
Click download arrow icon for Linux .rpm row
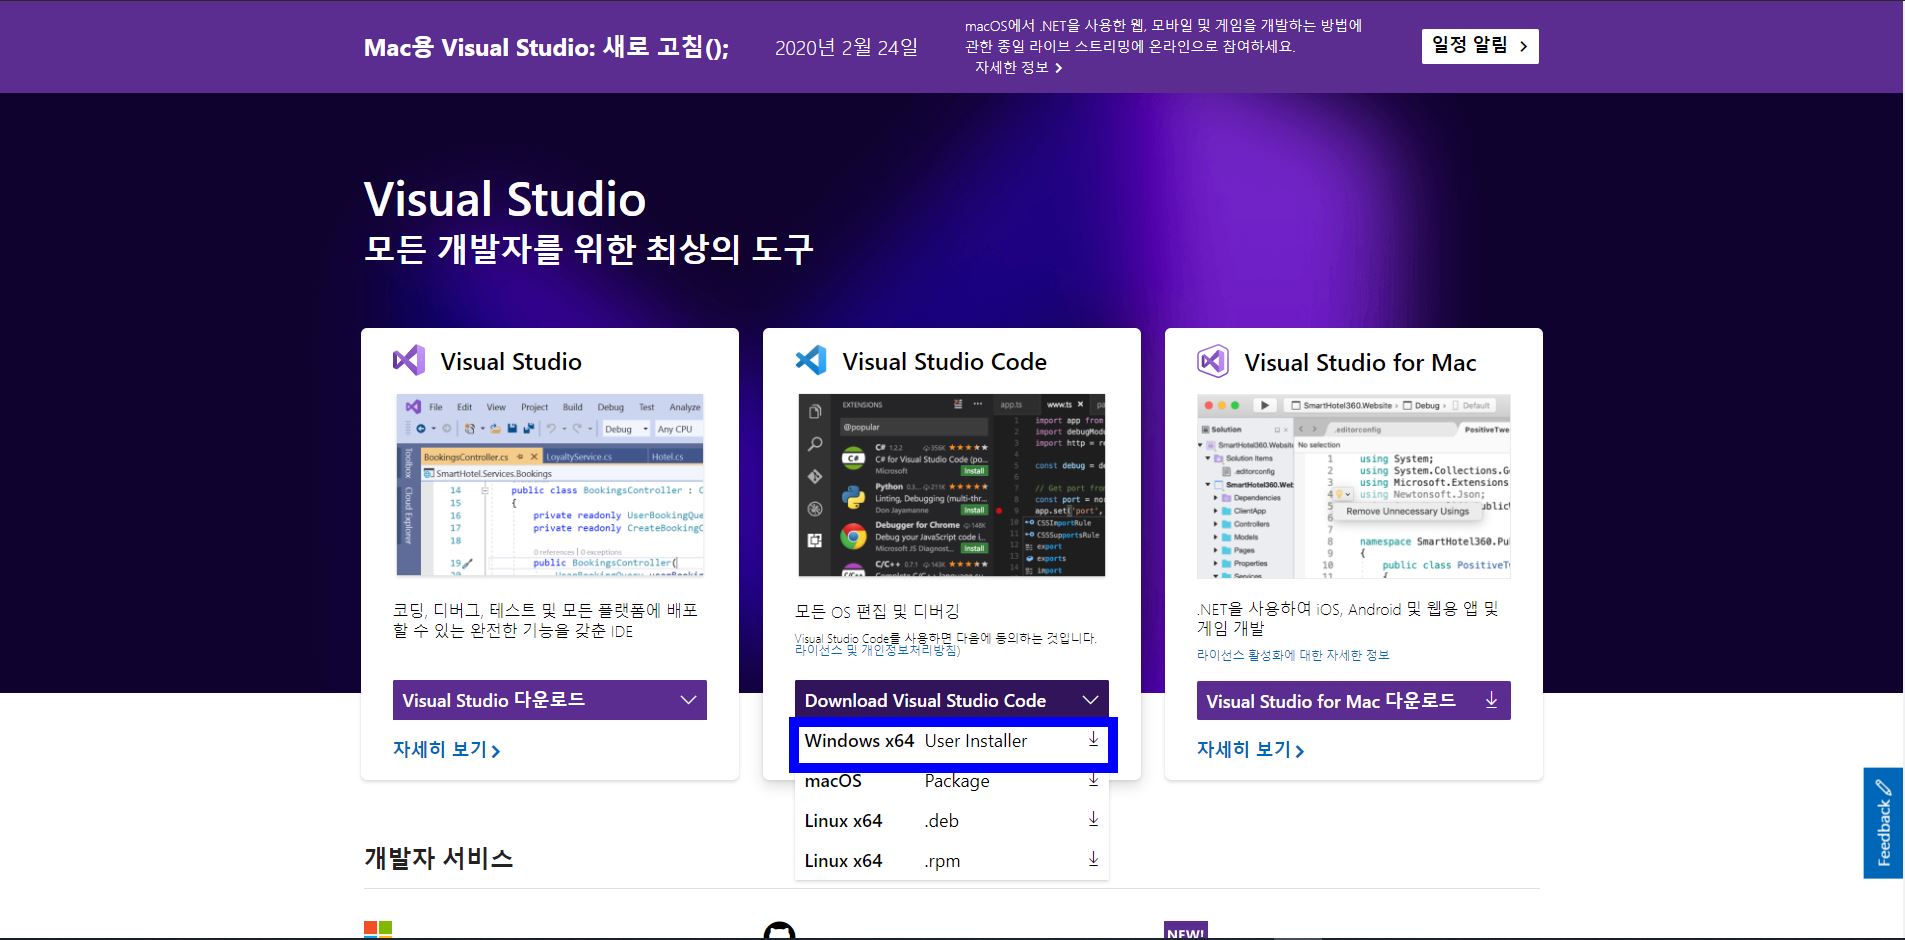pos(1093,860)
